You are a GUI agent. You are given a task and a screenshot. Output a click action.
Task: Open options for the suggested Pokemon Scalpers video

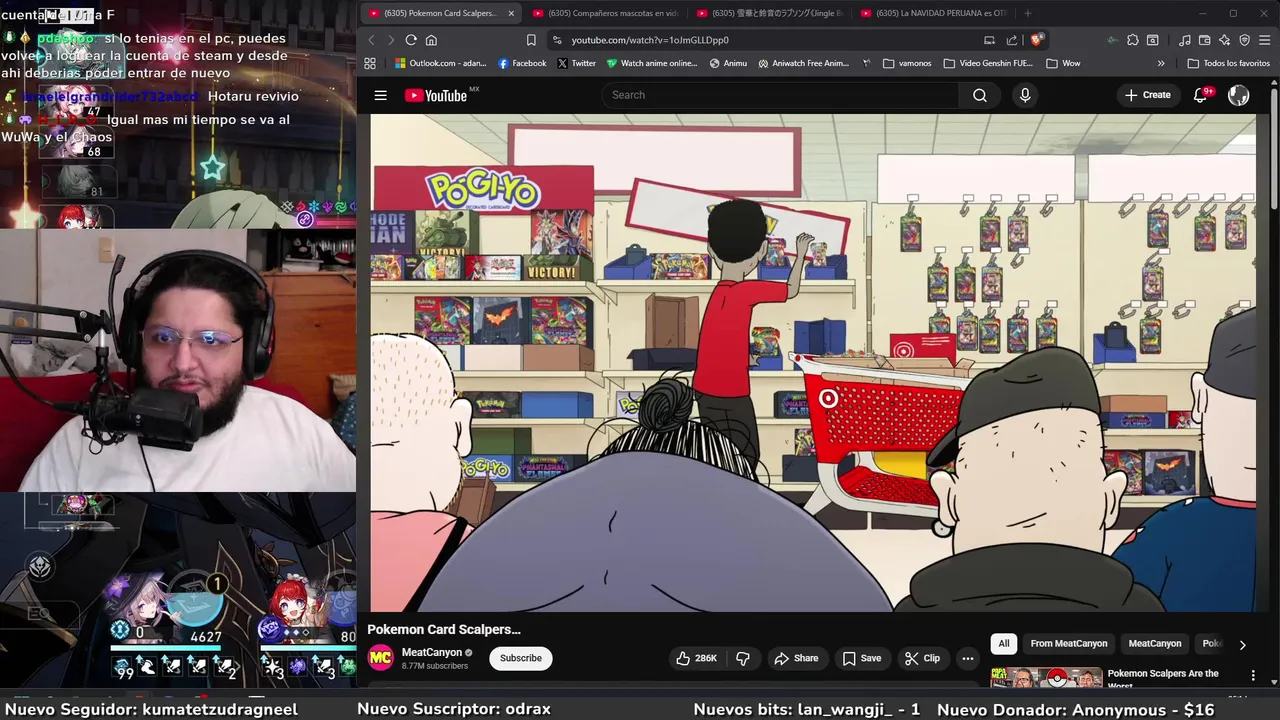(x=1253, y=676)
